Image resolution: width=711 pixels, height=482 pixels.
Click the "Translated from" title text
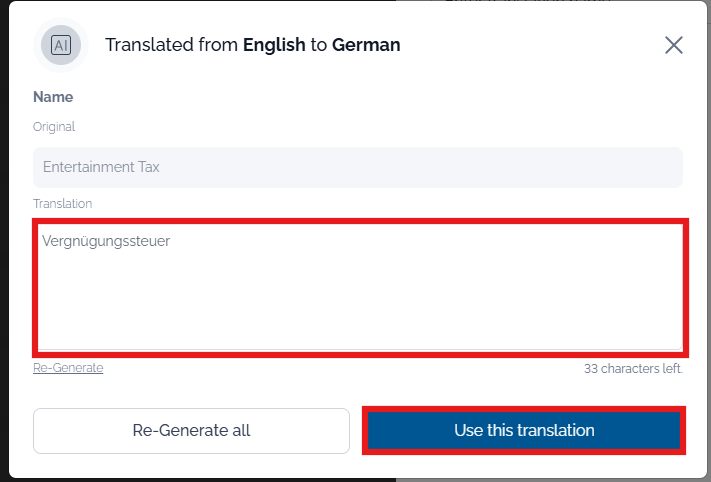(x=172, y=45)
